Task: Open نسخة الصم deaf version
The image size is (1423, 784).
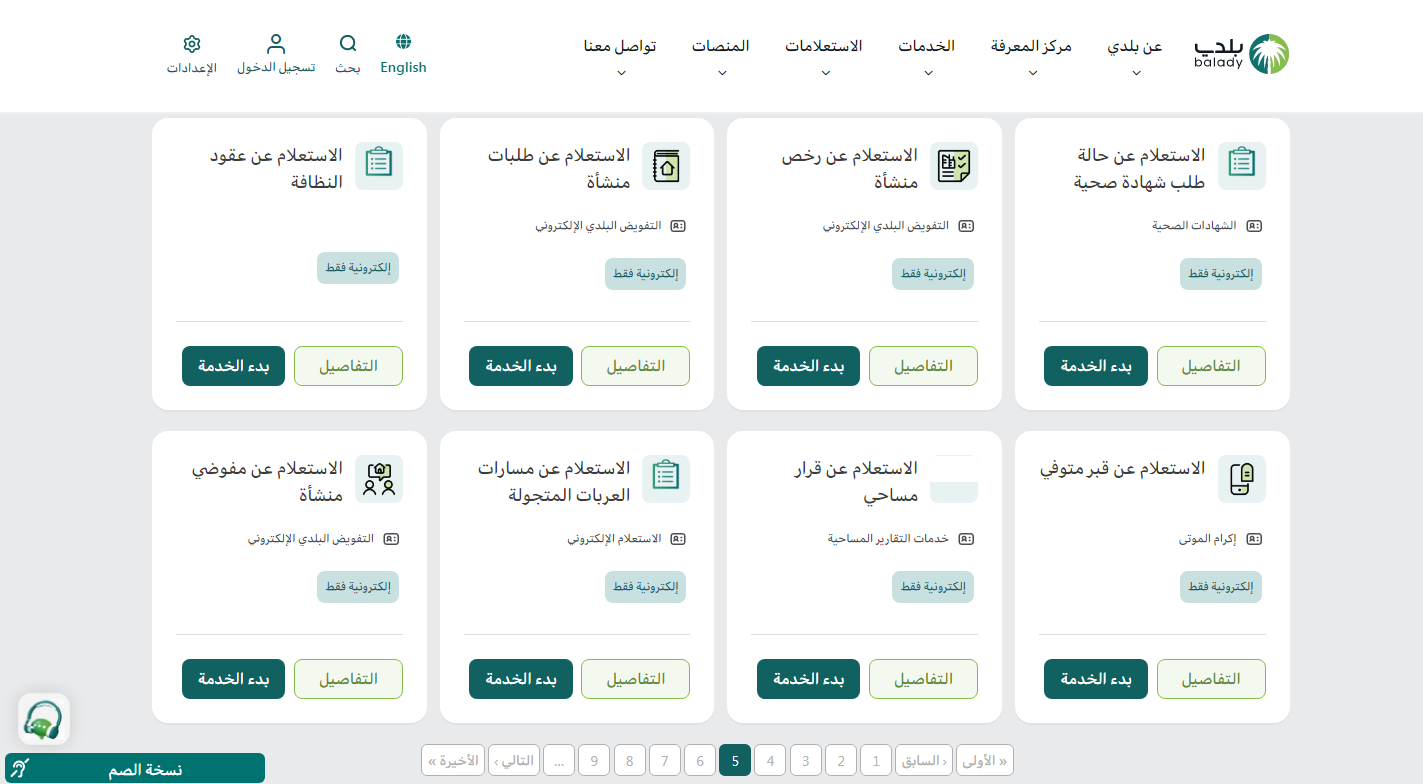Action: [x=135, y=769]
